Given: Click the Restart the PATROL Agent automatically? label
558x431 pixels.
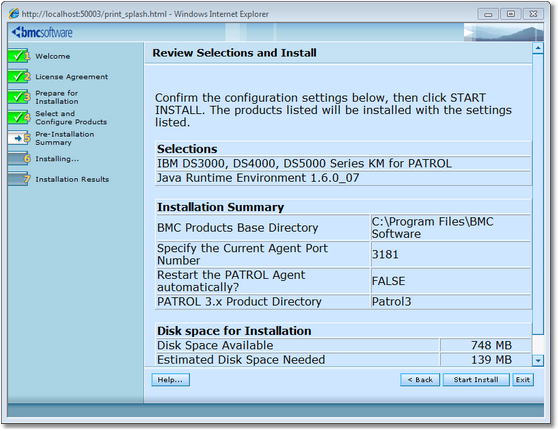Looking at the screenshot, I should coord(231,281).
